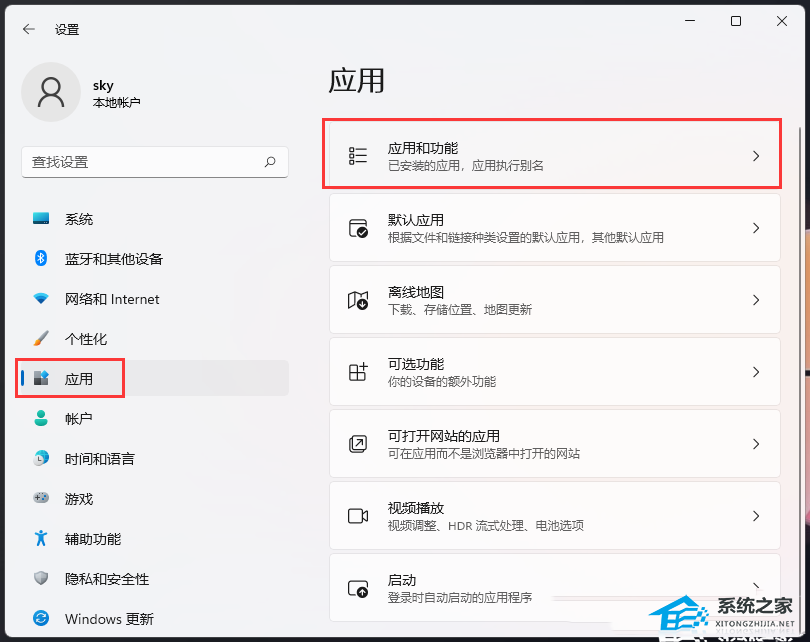Expand 应用和功能 via its chevron

click(756, 156)
